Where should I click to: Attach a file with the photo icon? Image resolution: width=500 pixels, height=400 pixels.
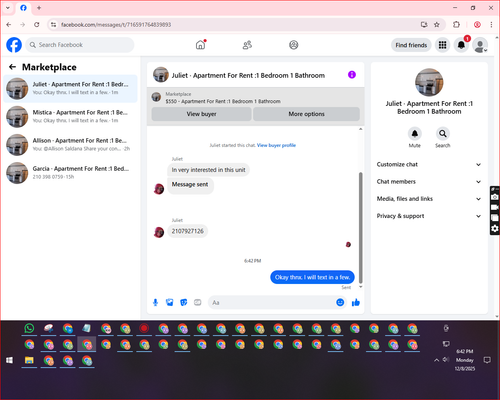[170, 302]
